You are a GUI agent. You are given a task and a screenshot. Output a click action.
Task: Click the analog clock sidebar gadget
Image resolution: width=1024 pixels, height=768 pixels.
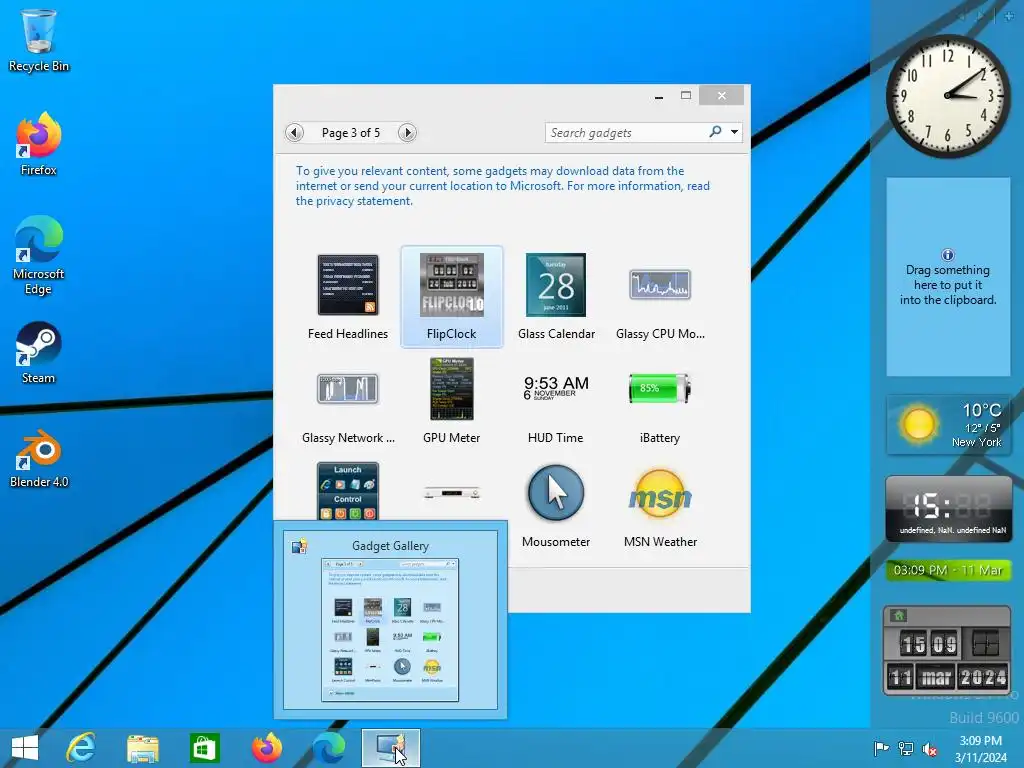(x=948, y=95)
